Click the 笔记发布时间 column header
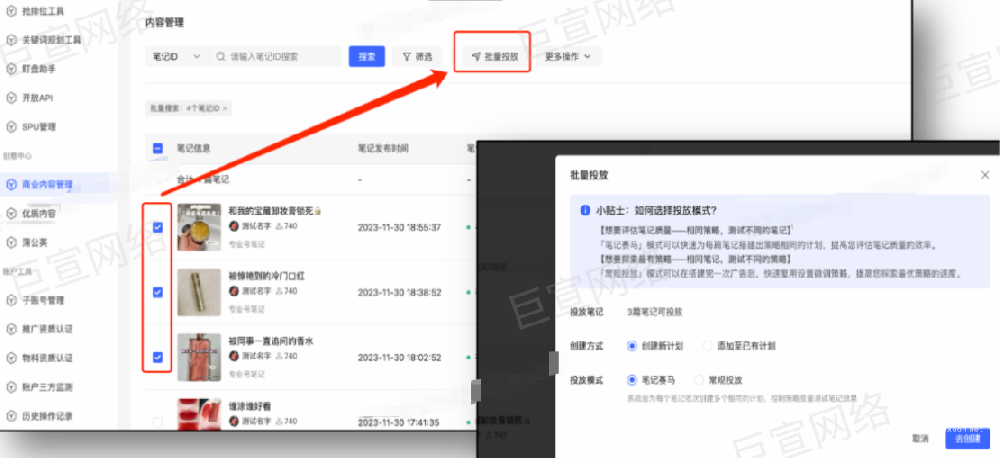The image size is (1000, 458). [383, 149]
